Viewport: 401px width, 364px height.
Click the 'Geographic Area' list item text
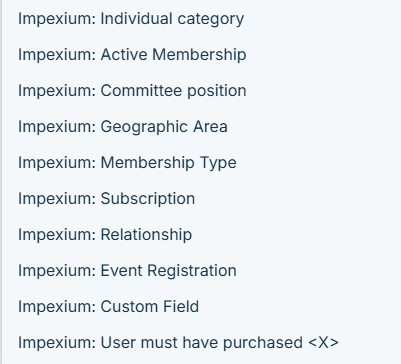(x=164, y=127)
